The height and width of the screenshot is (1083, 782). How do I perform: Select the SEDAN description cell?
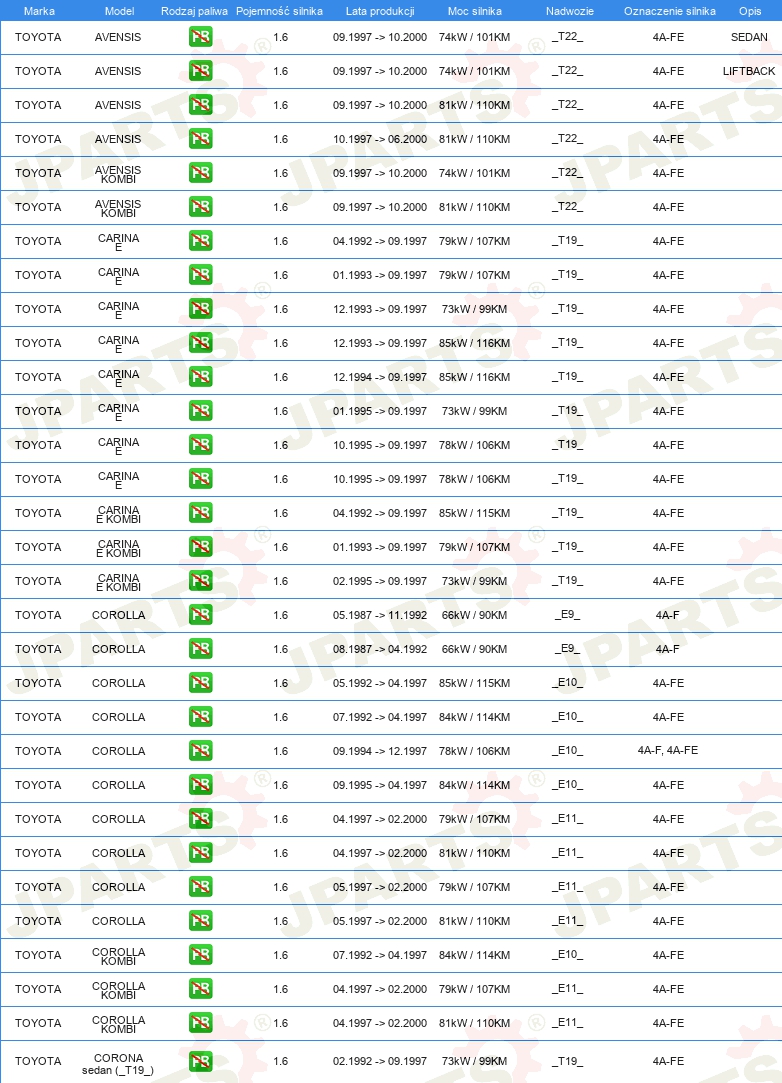749,37
